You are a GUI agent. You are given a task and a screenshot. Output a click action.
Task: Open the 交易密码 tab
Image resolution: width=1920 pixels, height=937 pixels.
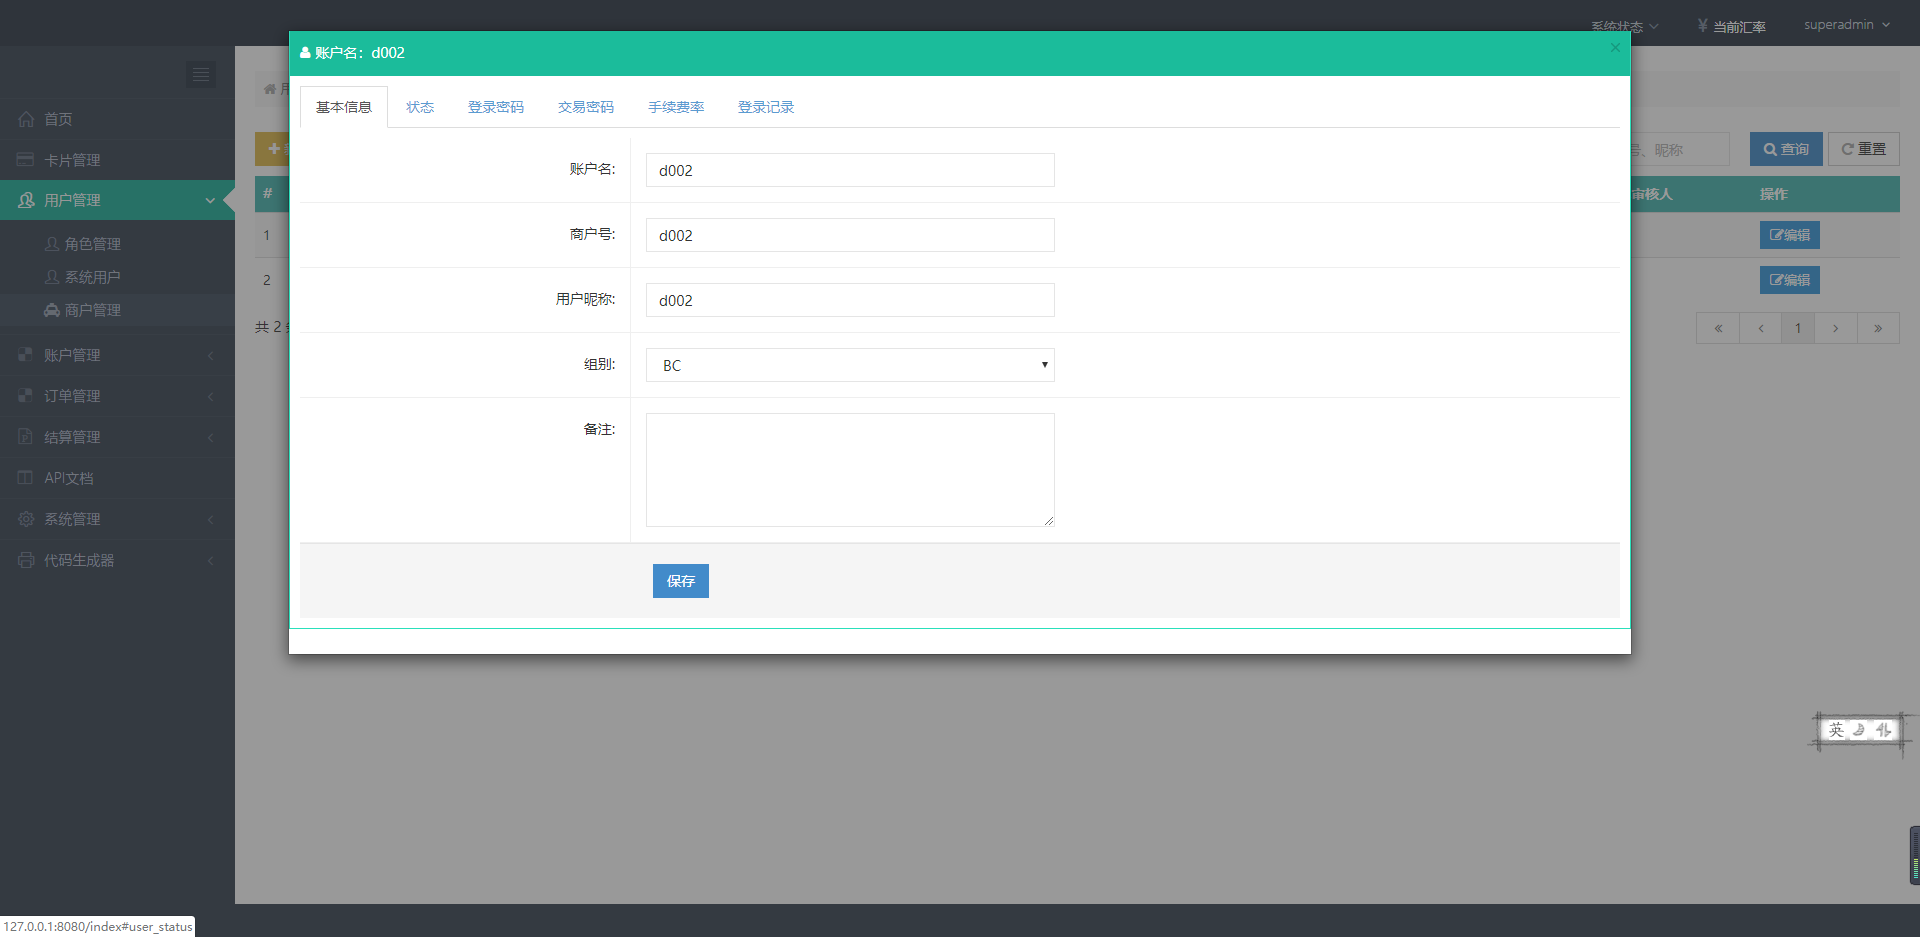pyautogui.click(x=586, y=107)
